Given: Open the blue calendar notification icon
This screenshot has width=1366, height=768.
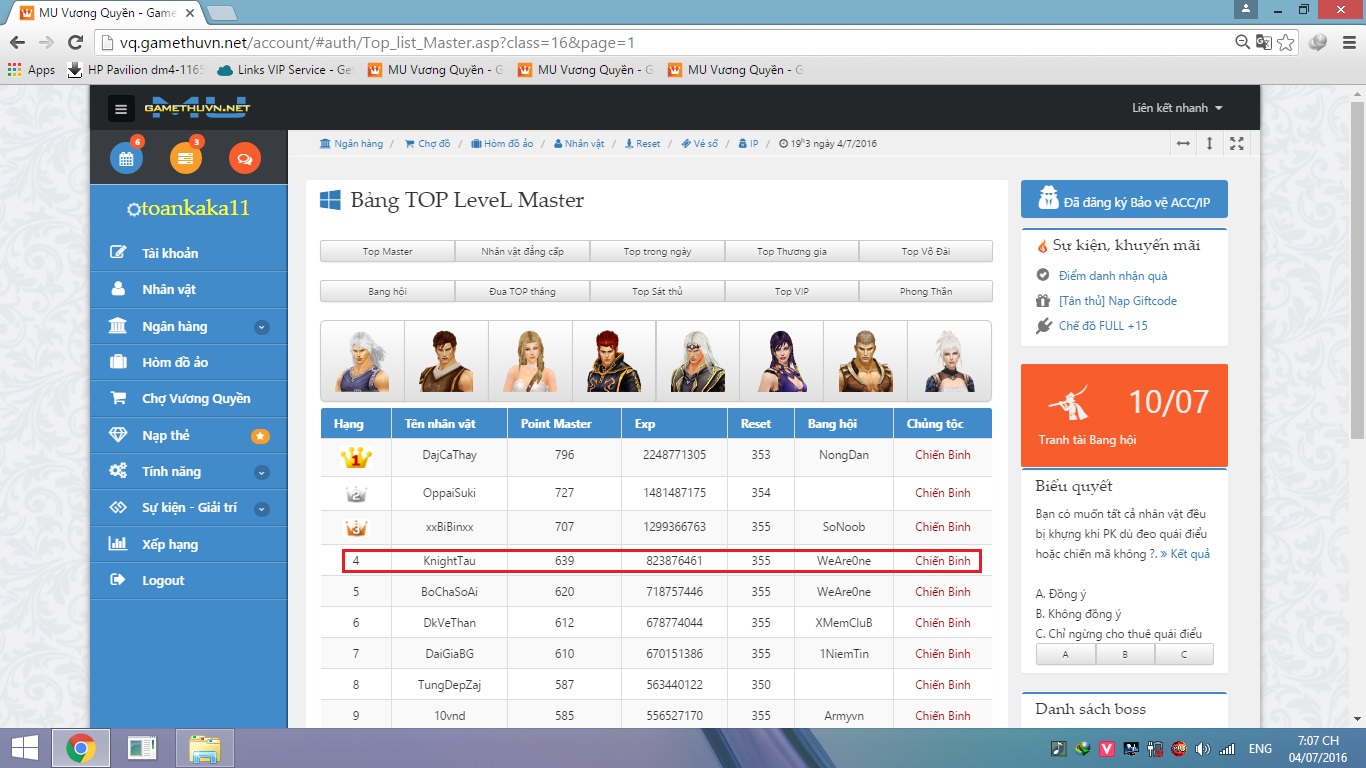Looking at the screenshot, I should pyautogui.click(x=126, y=158).
